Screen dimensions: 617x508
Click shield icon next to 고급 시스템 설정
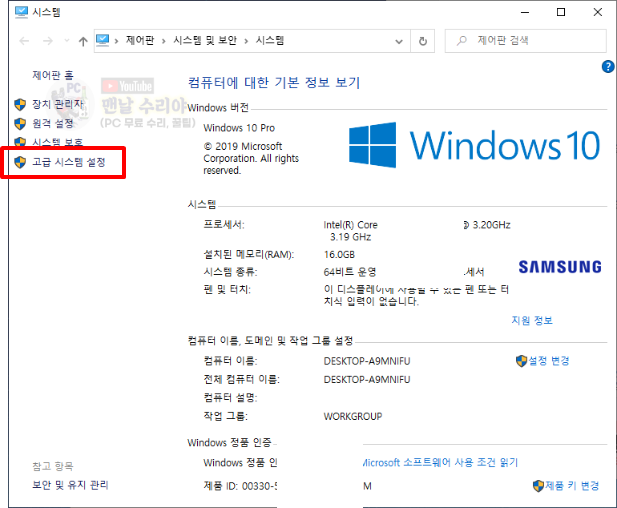(20, 162)
